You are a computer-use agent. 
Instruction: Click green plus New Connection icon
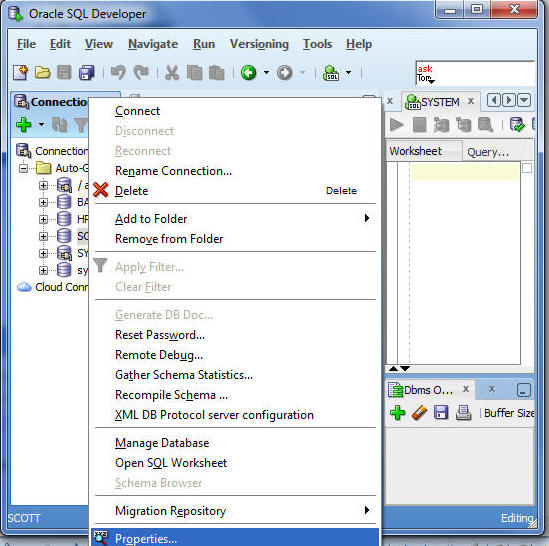pos(24,125)
